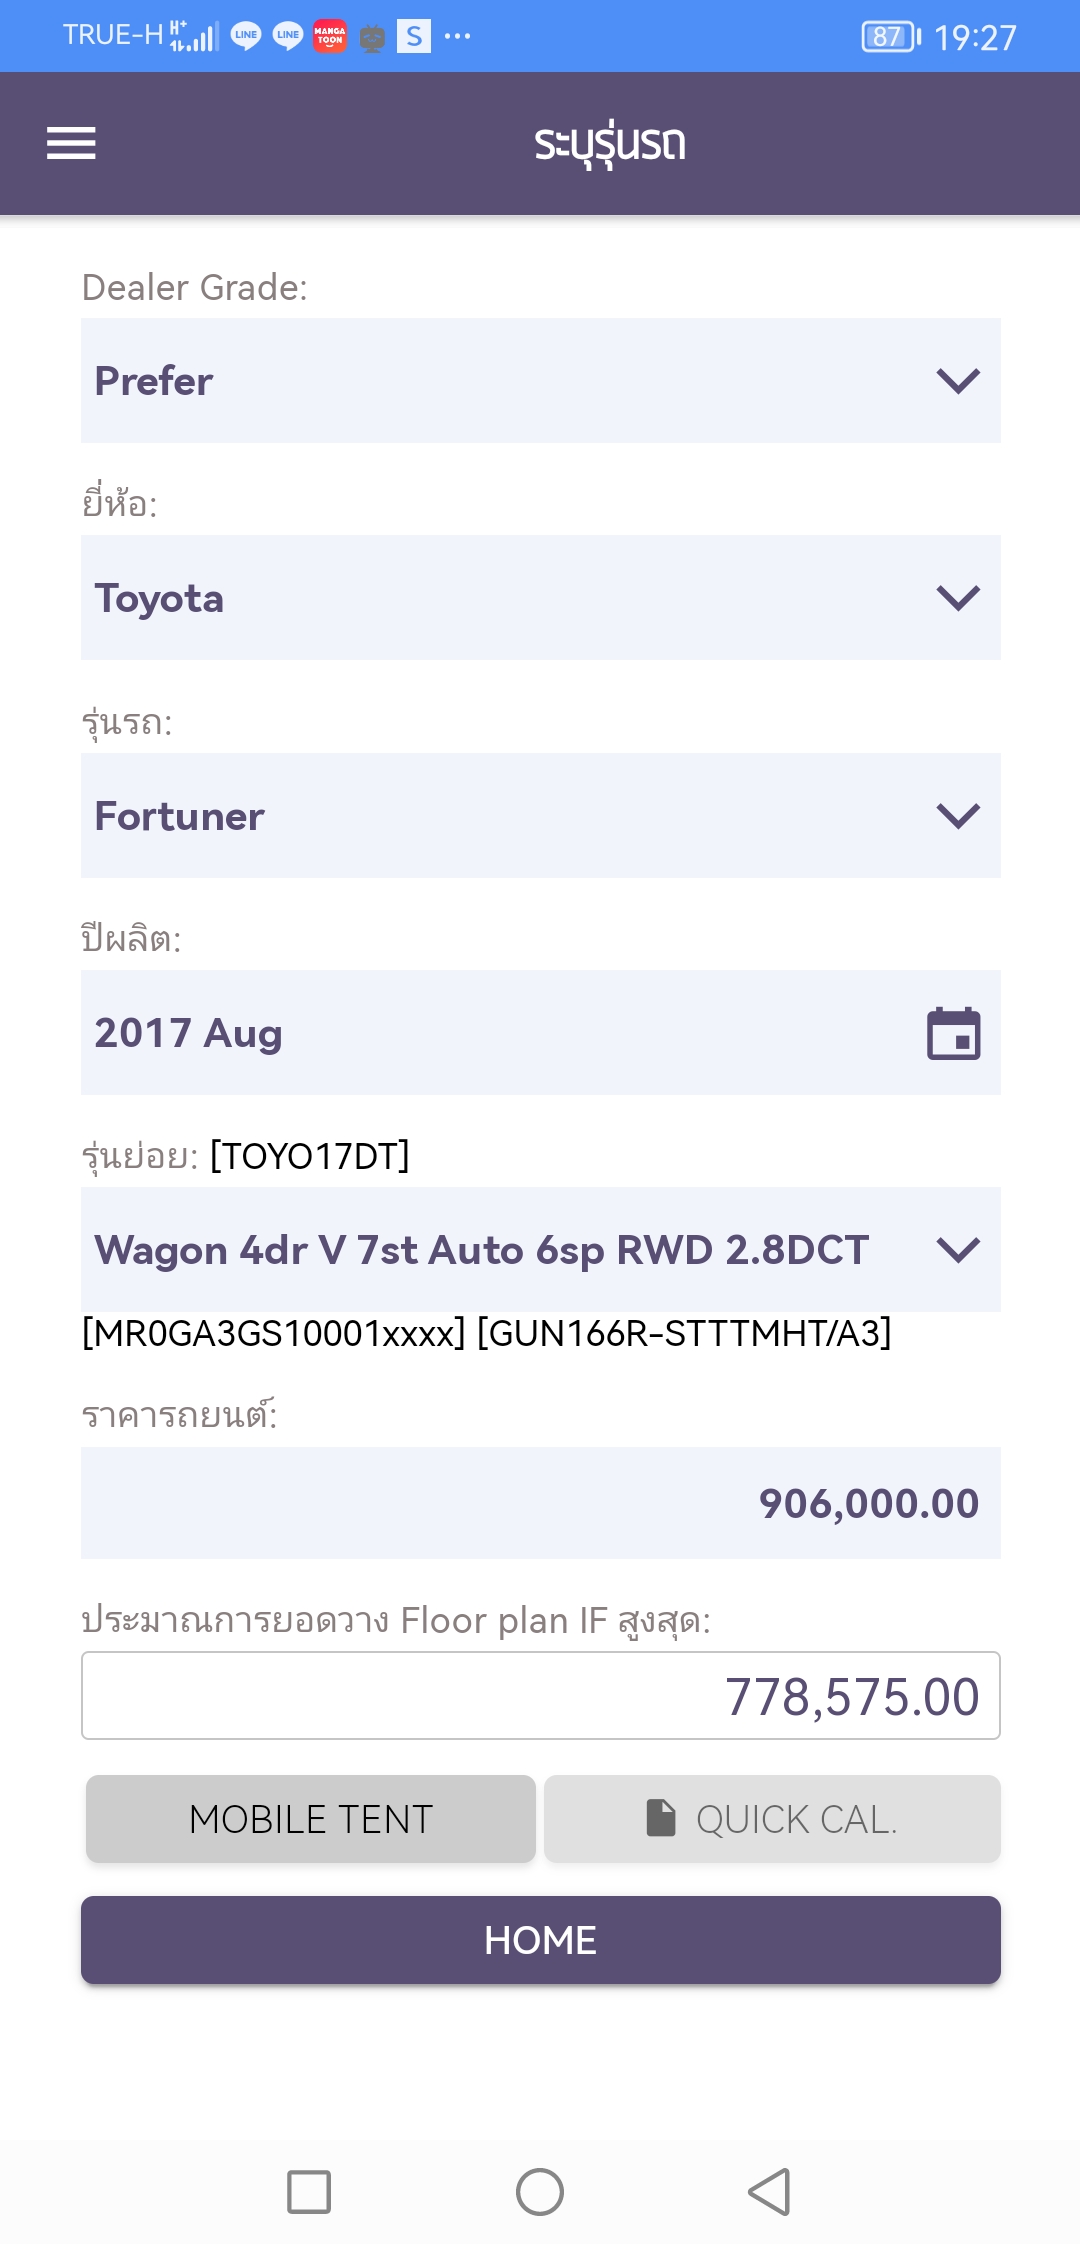Click the MOBILE TENT button
The height and width of the screenshot is (2244, 1080).
311,1819
